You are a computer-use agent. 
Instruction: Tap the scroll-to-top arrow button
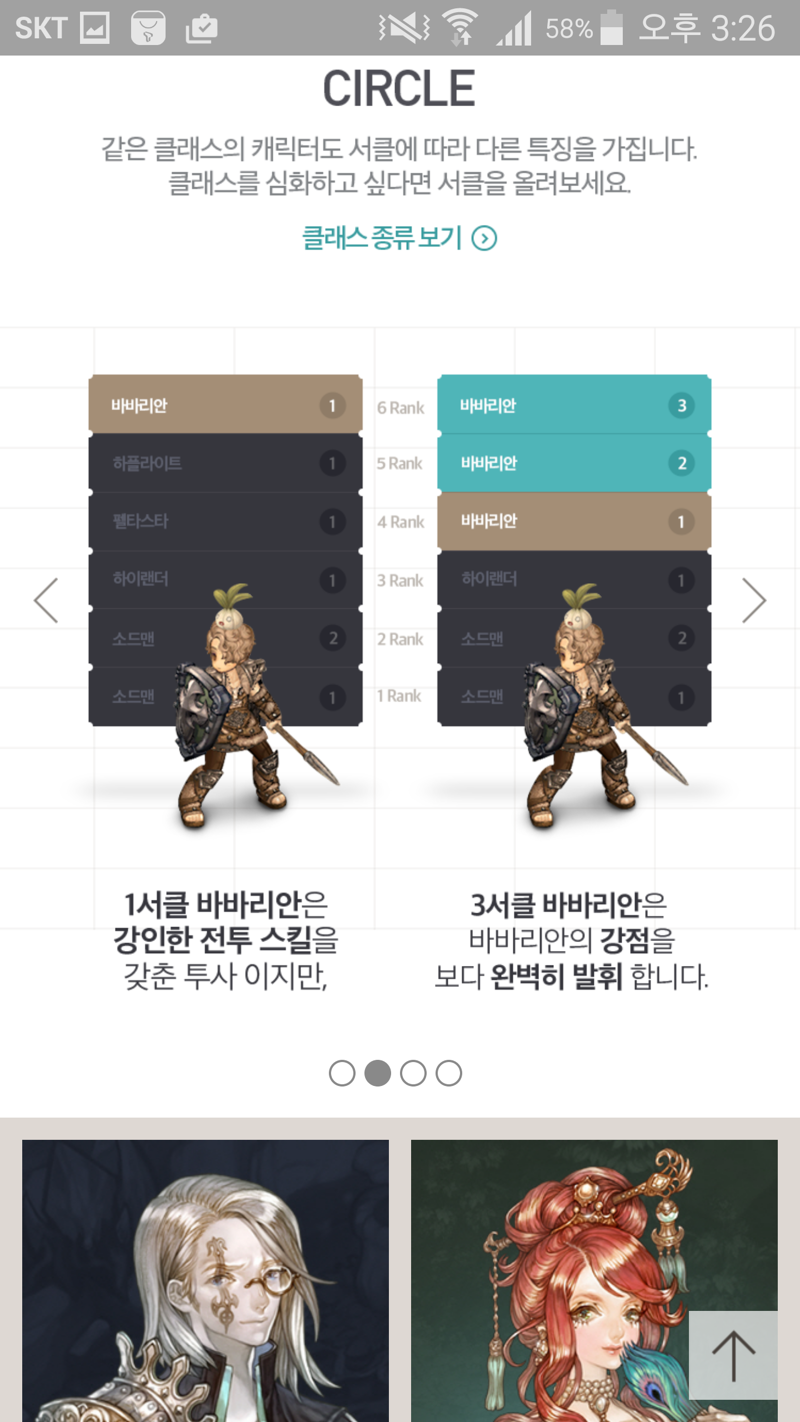click(x=733, y=1355)
